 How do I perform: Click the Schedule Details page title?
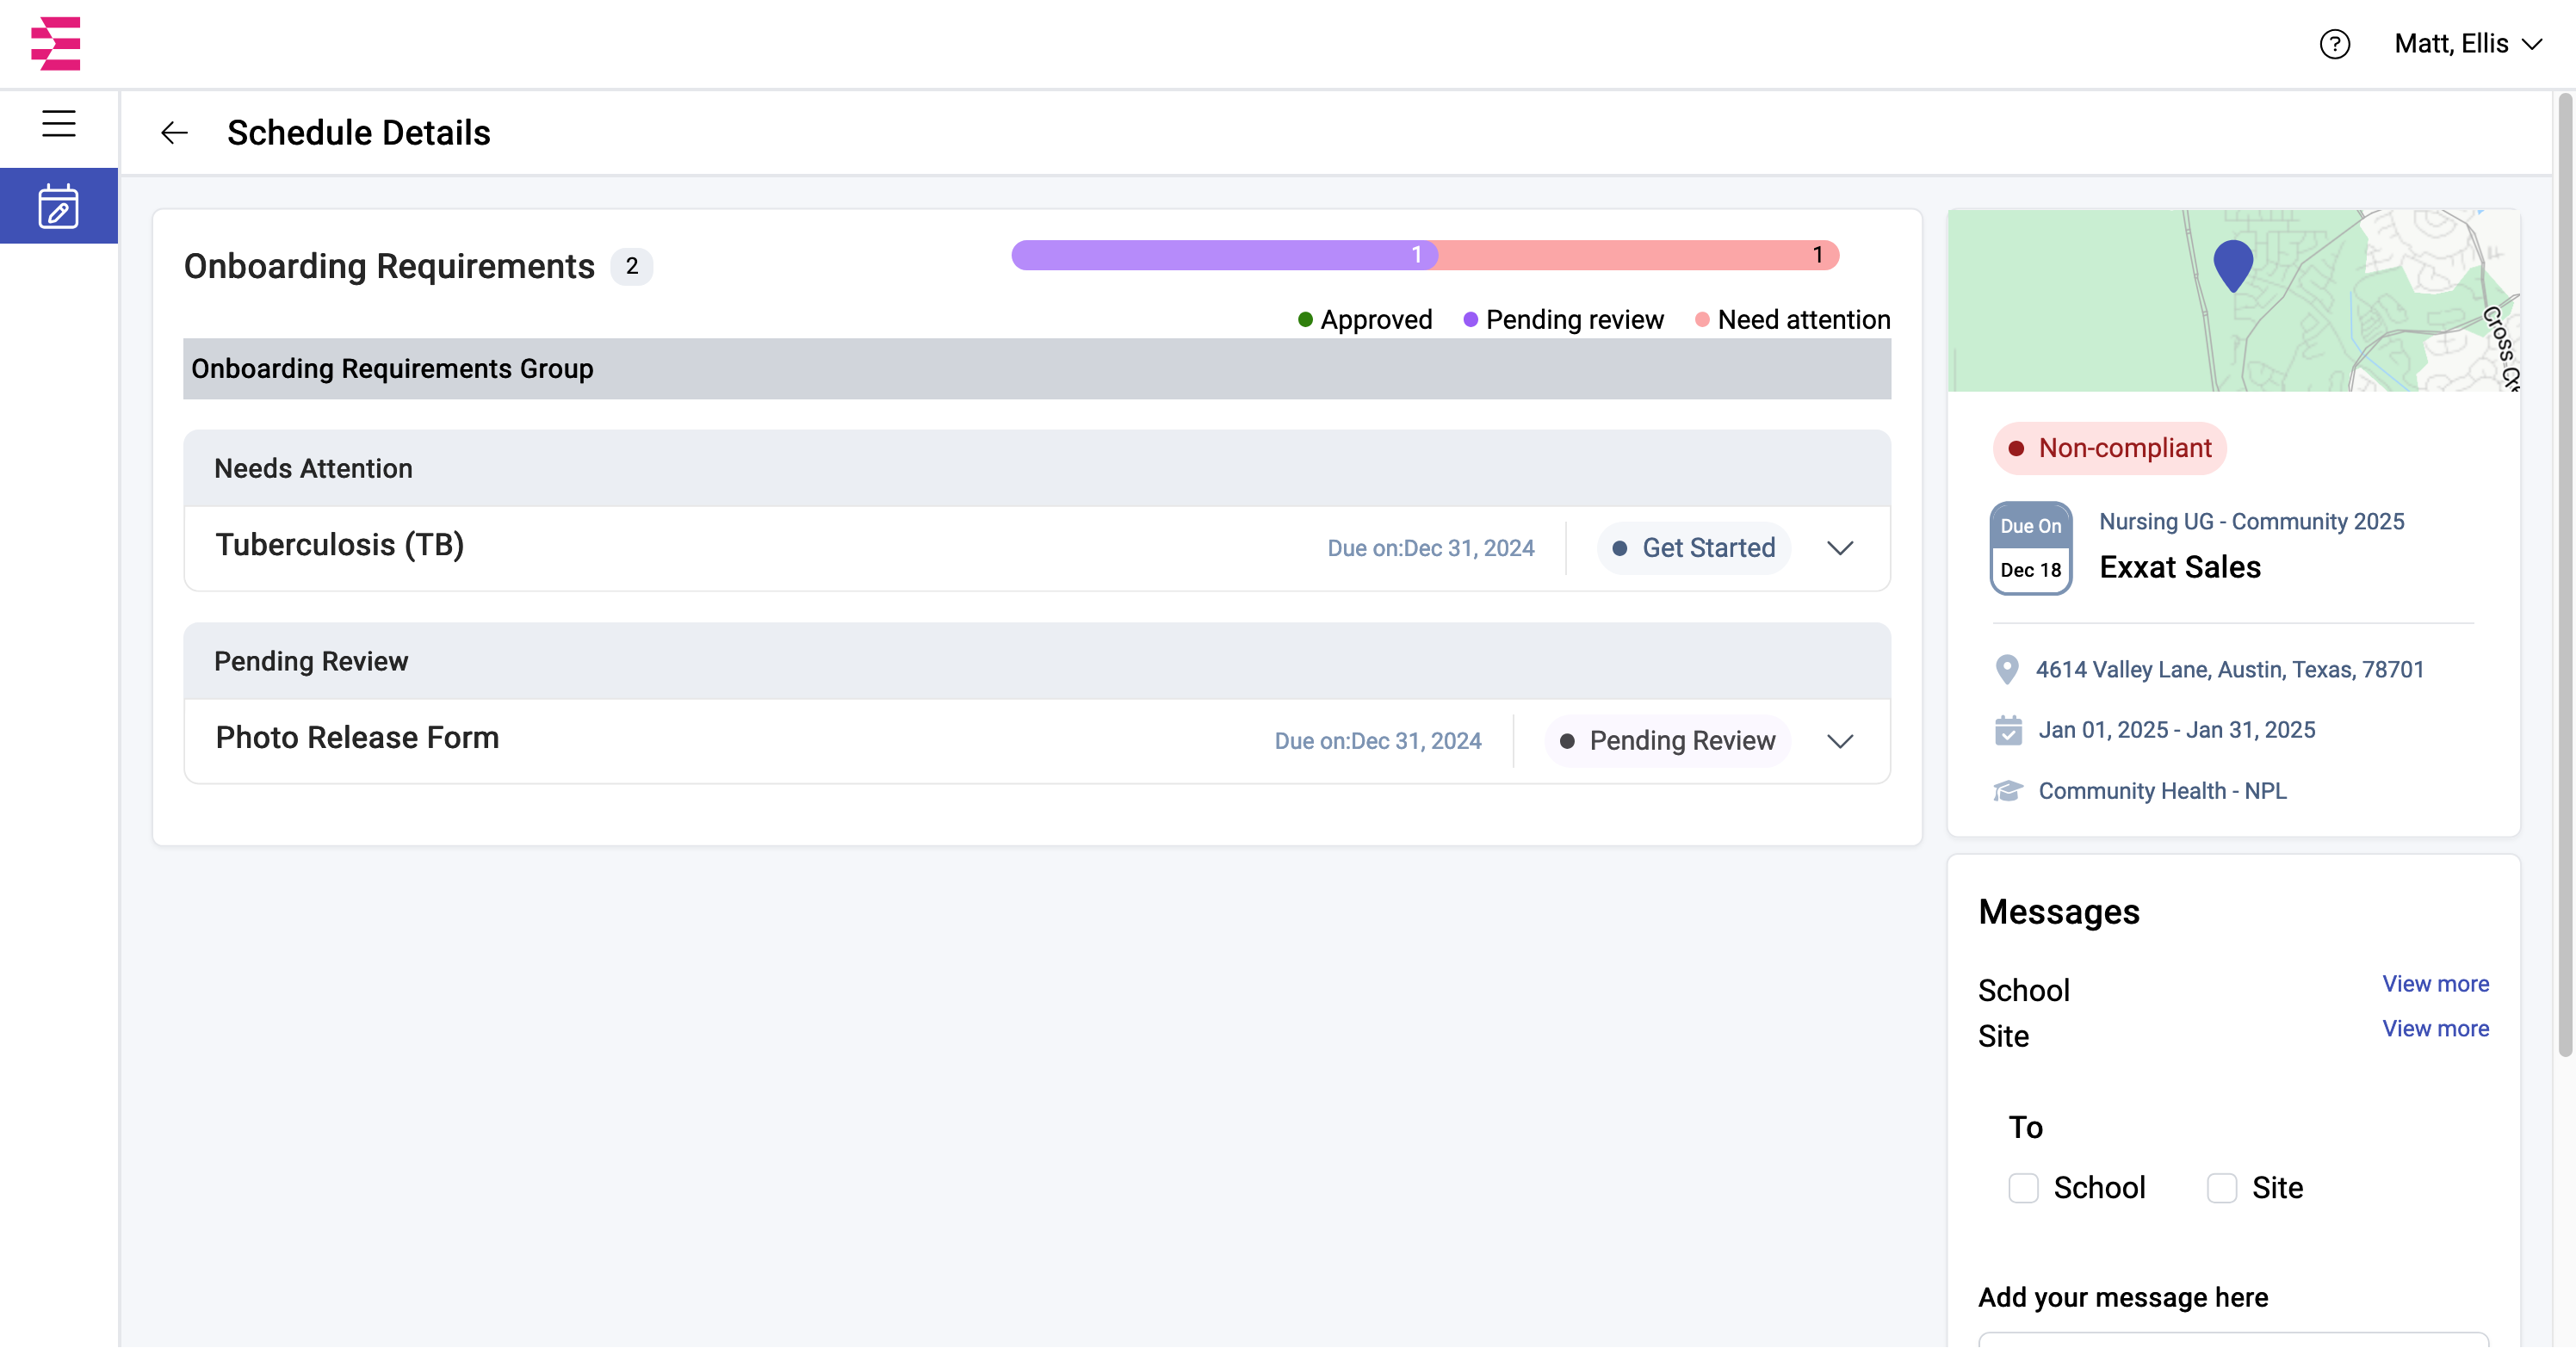358,133
